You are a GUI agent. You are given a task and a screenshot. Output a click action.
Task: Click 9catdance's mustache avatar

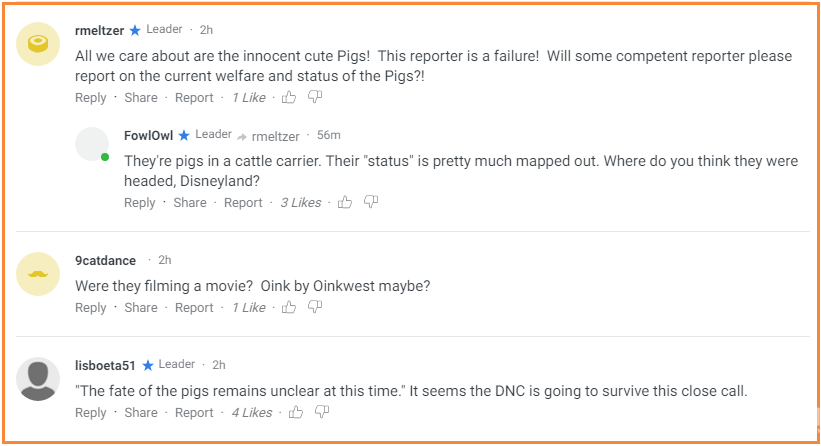pyautogui.click(x=38, y=274)
